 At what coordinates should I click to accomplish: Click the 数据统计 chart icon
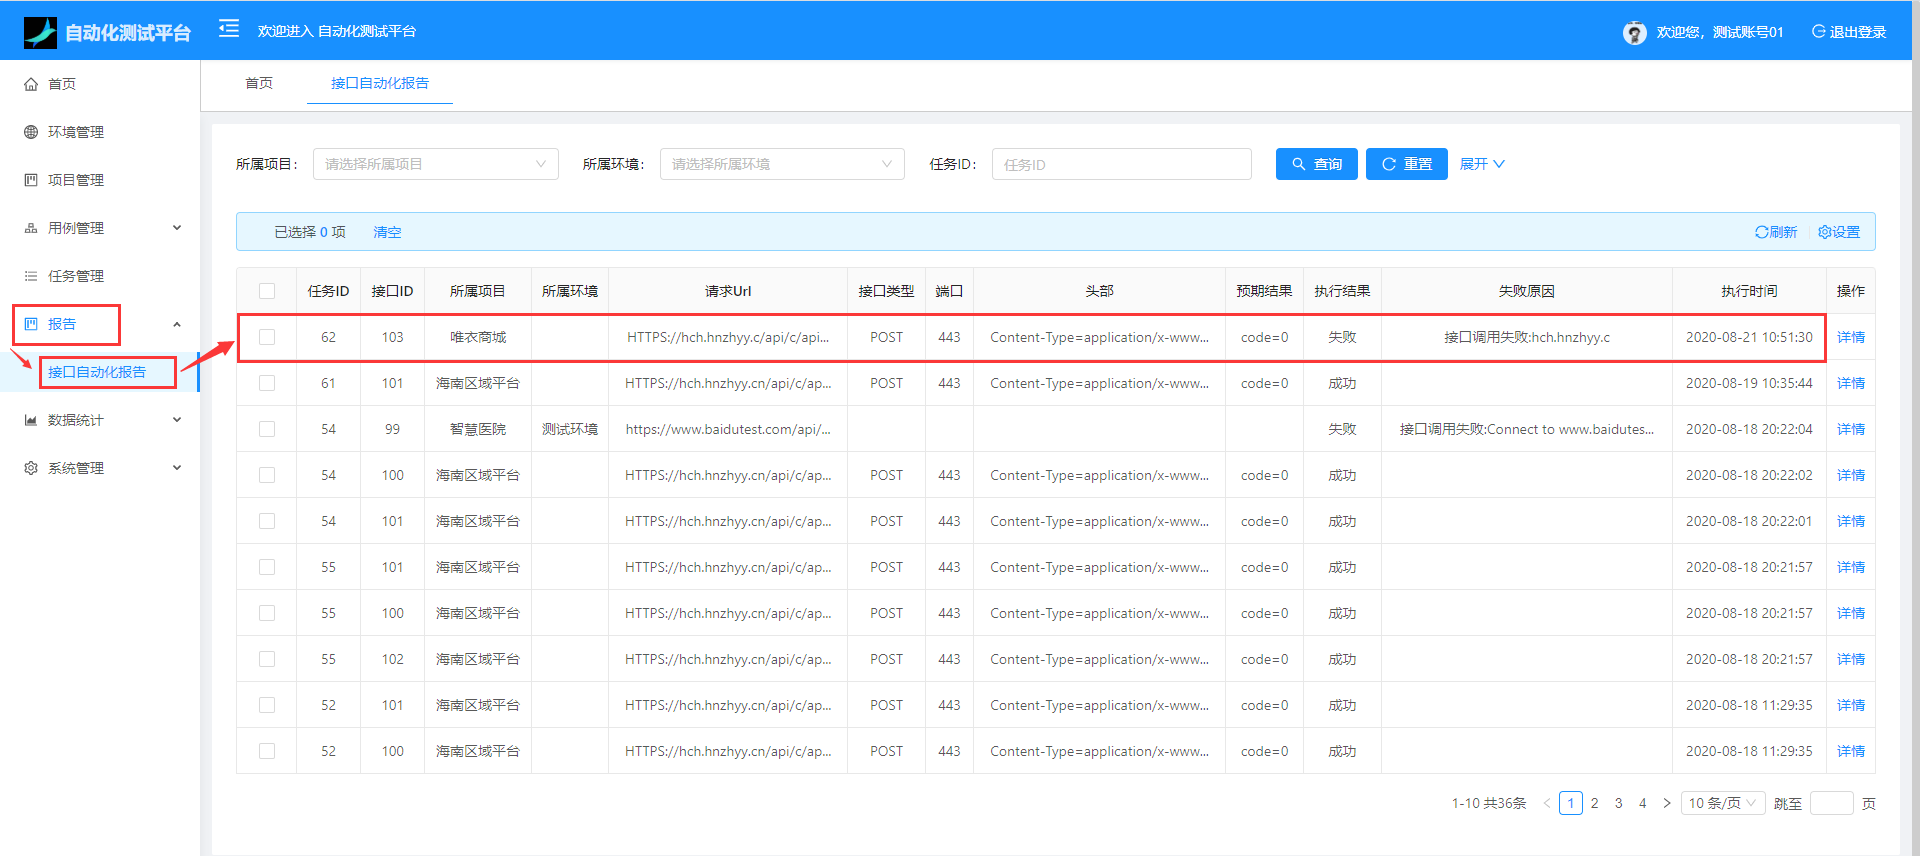tap(31, 420)
